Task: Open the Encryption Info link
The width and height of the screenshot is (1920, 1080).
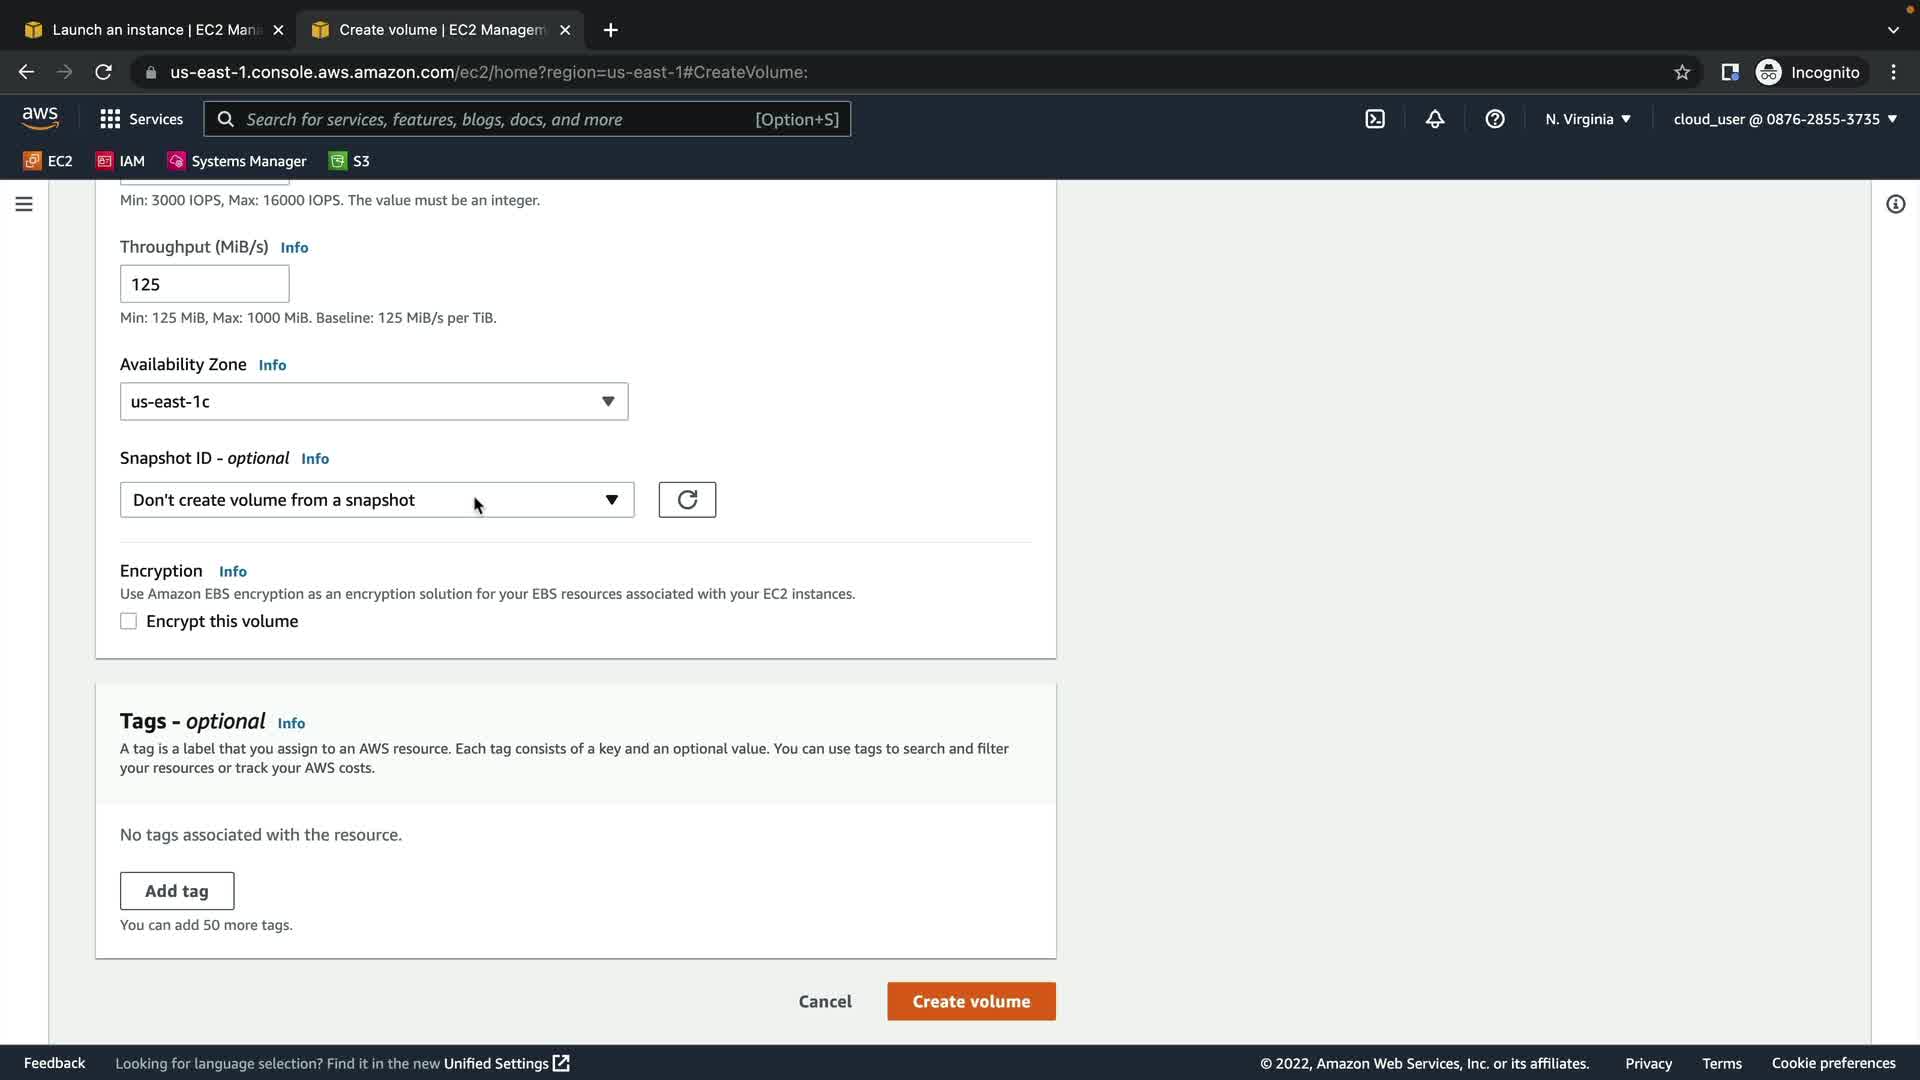Action: point(233,572)
